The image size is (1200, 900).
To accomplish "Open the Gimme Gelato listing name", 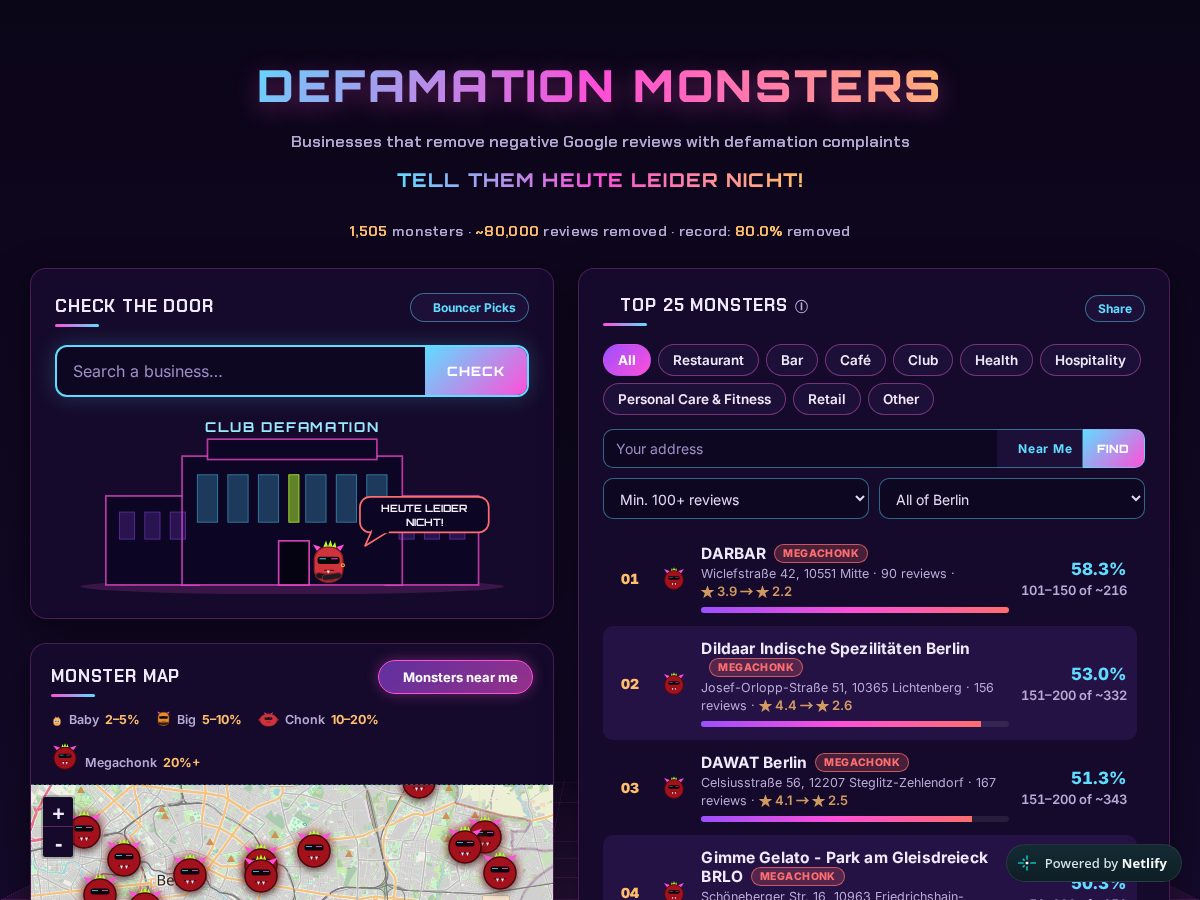I will pos(844,866).
